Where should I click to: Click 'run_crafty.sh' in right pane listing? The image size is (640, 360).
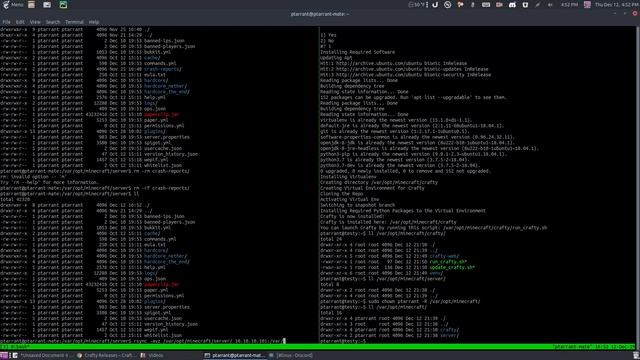(x=448, y=262)
